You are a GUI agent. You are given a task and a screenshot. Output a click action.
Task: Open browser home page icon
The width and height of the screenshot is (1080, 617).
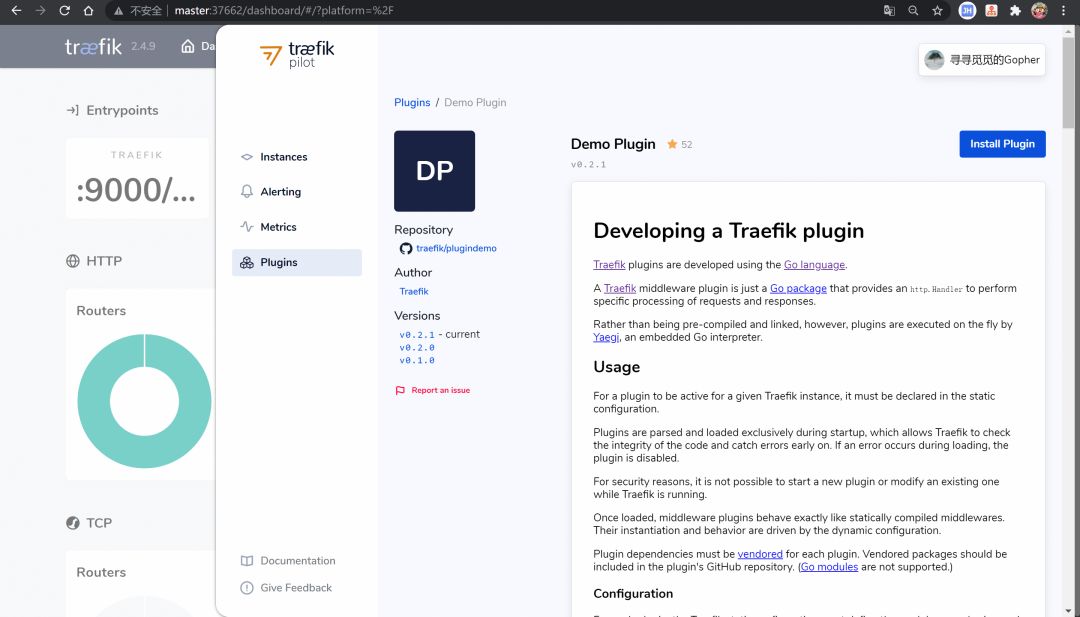click(88, 10)
